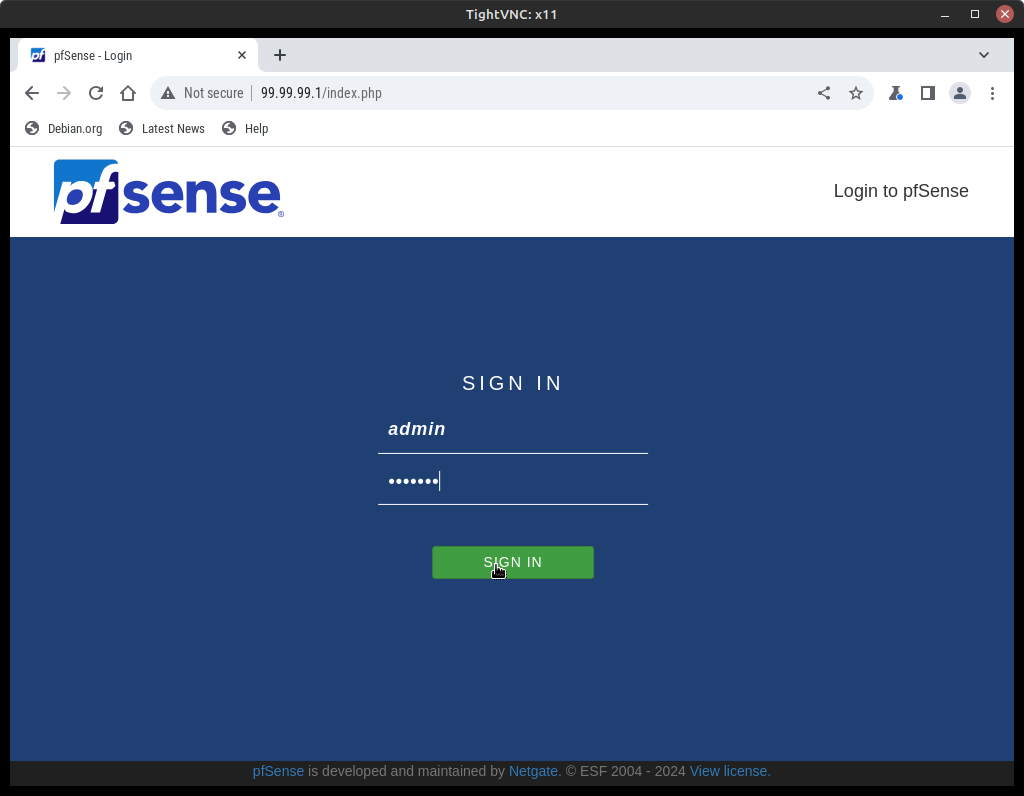Maximize the TightVNC window
This screenshot has height=796, width=1024.
[x=974, y=14]
